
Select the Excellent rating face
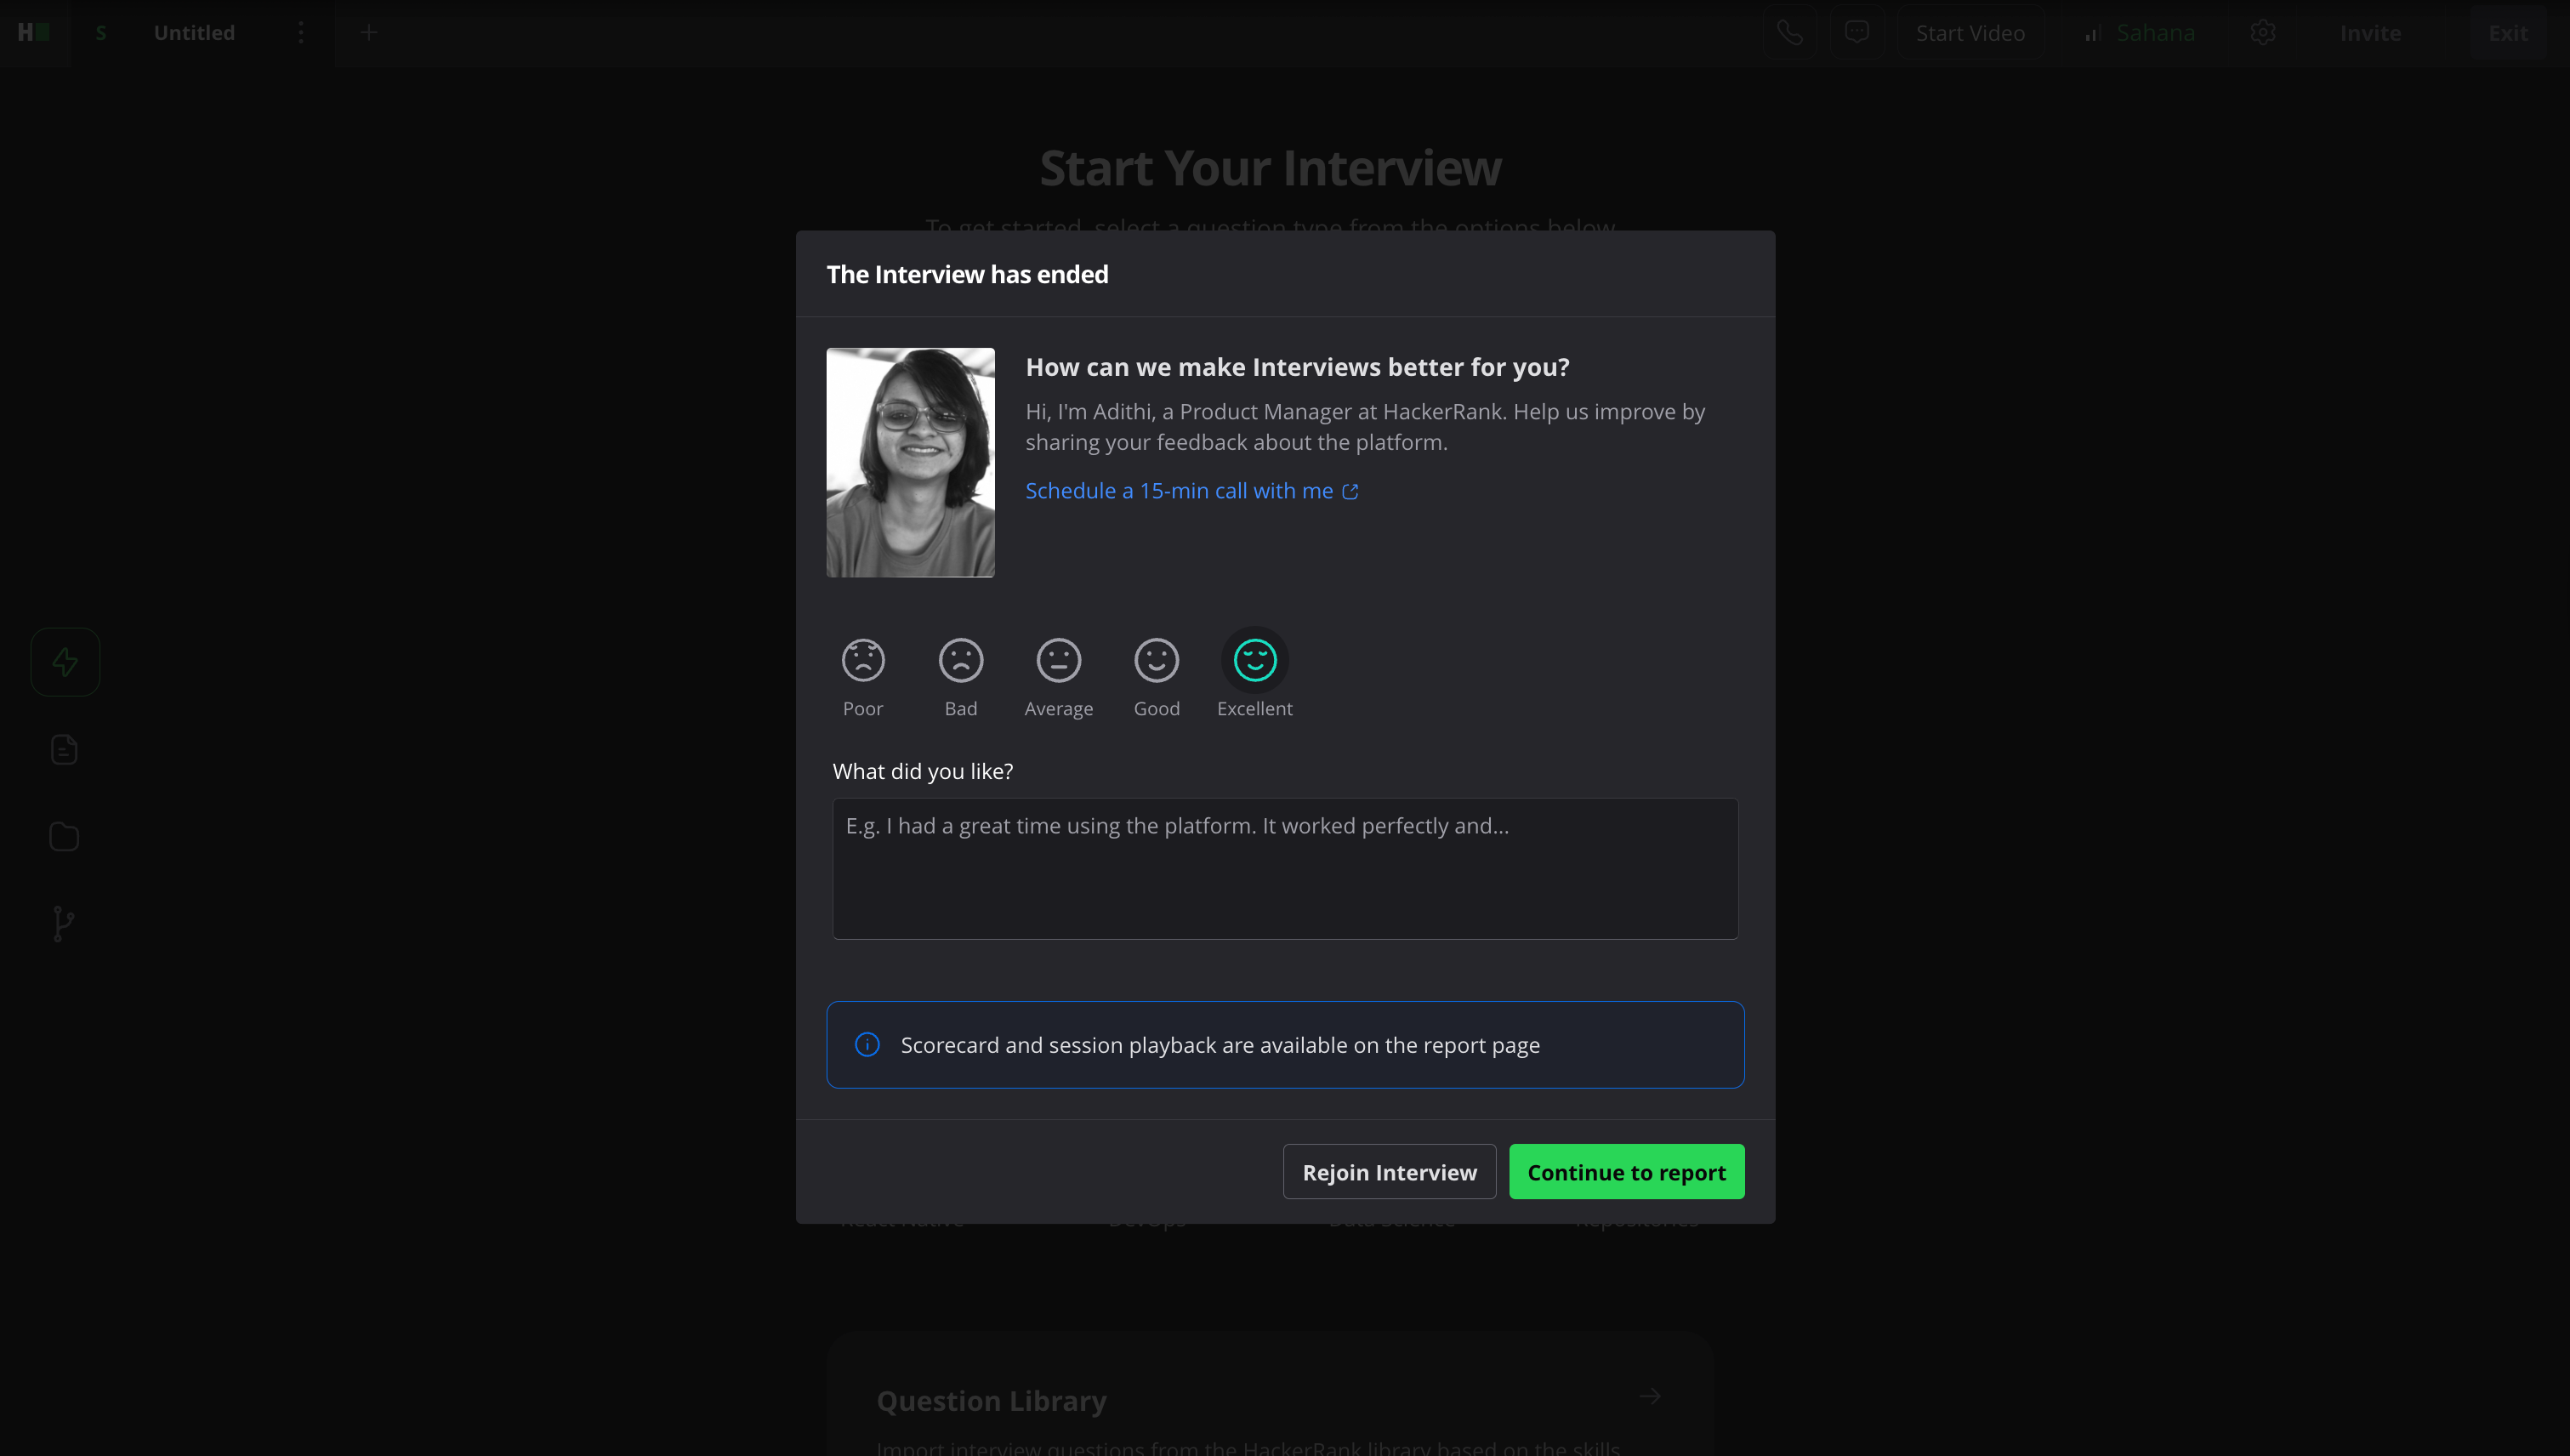pos(1254,661)
